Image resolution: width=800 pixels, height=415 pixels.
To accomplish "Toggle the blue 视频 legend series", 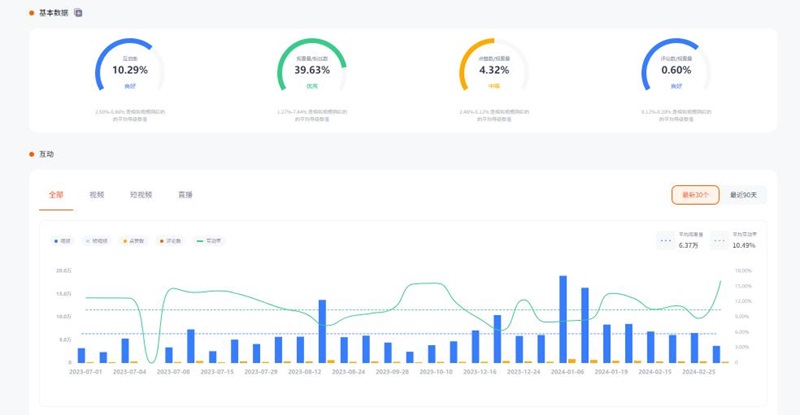I will (62, 241).
